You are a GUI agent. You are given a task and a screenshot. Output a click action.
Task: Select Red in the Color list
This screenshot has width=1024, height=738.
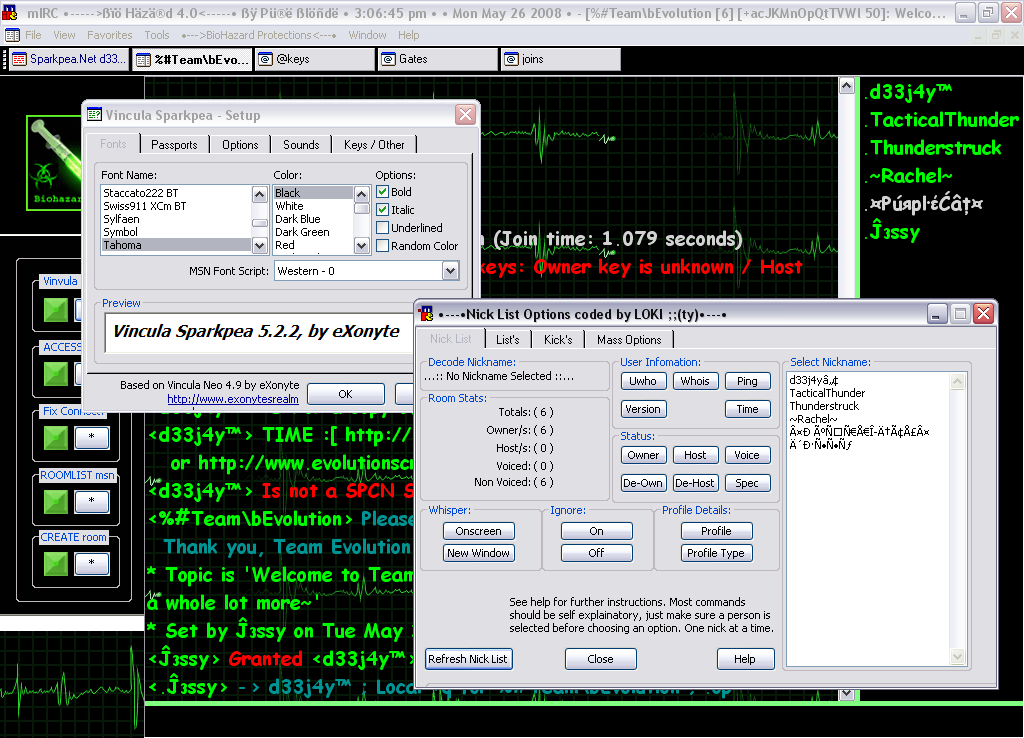[313, 245]
